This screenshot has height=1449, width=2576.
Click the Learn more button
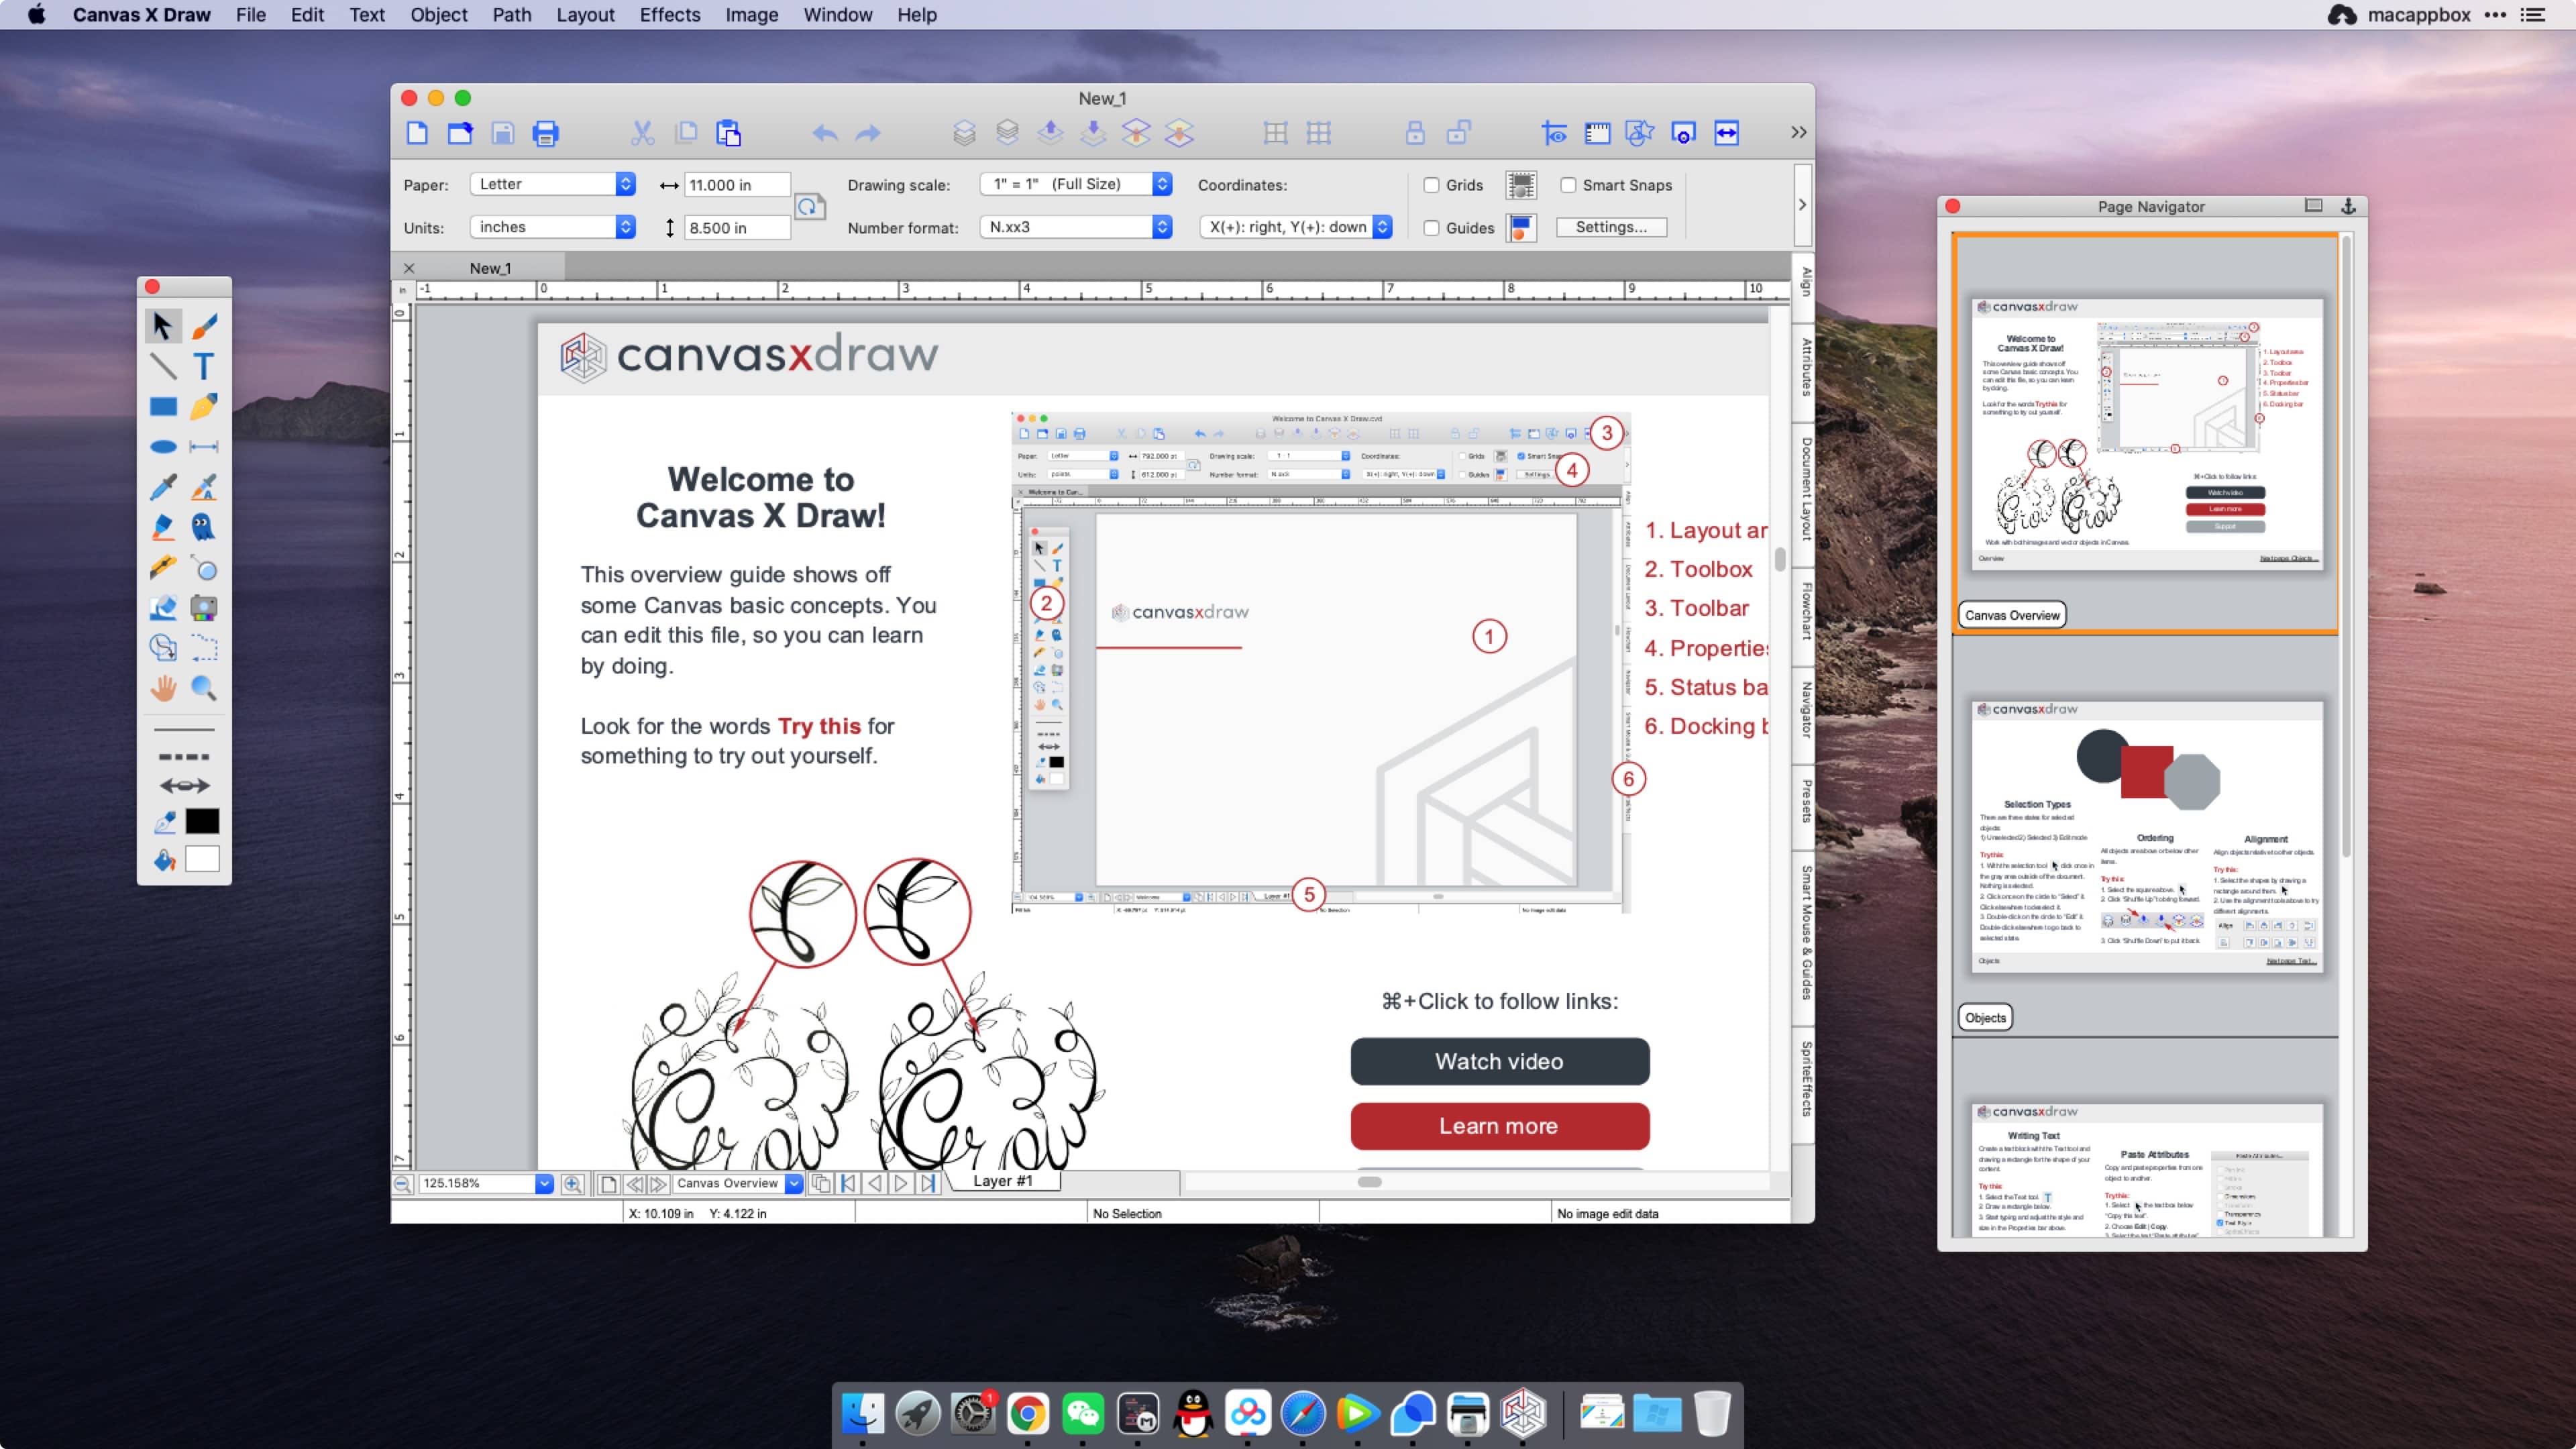click(x=1499, y=1126)
